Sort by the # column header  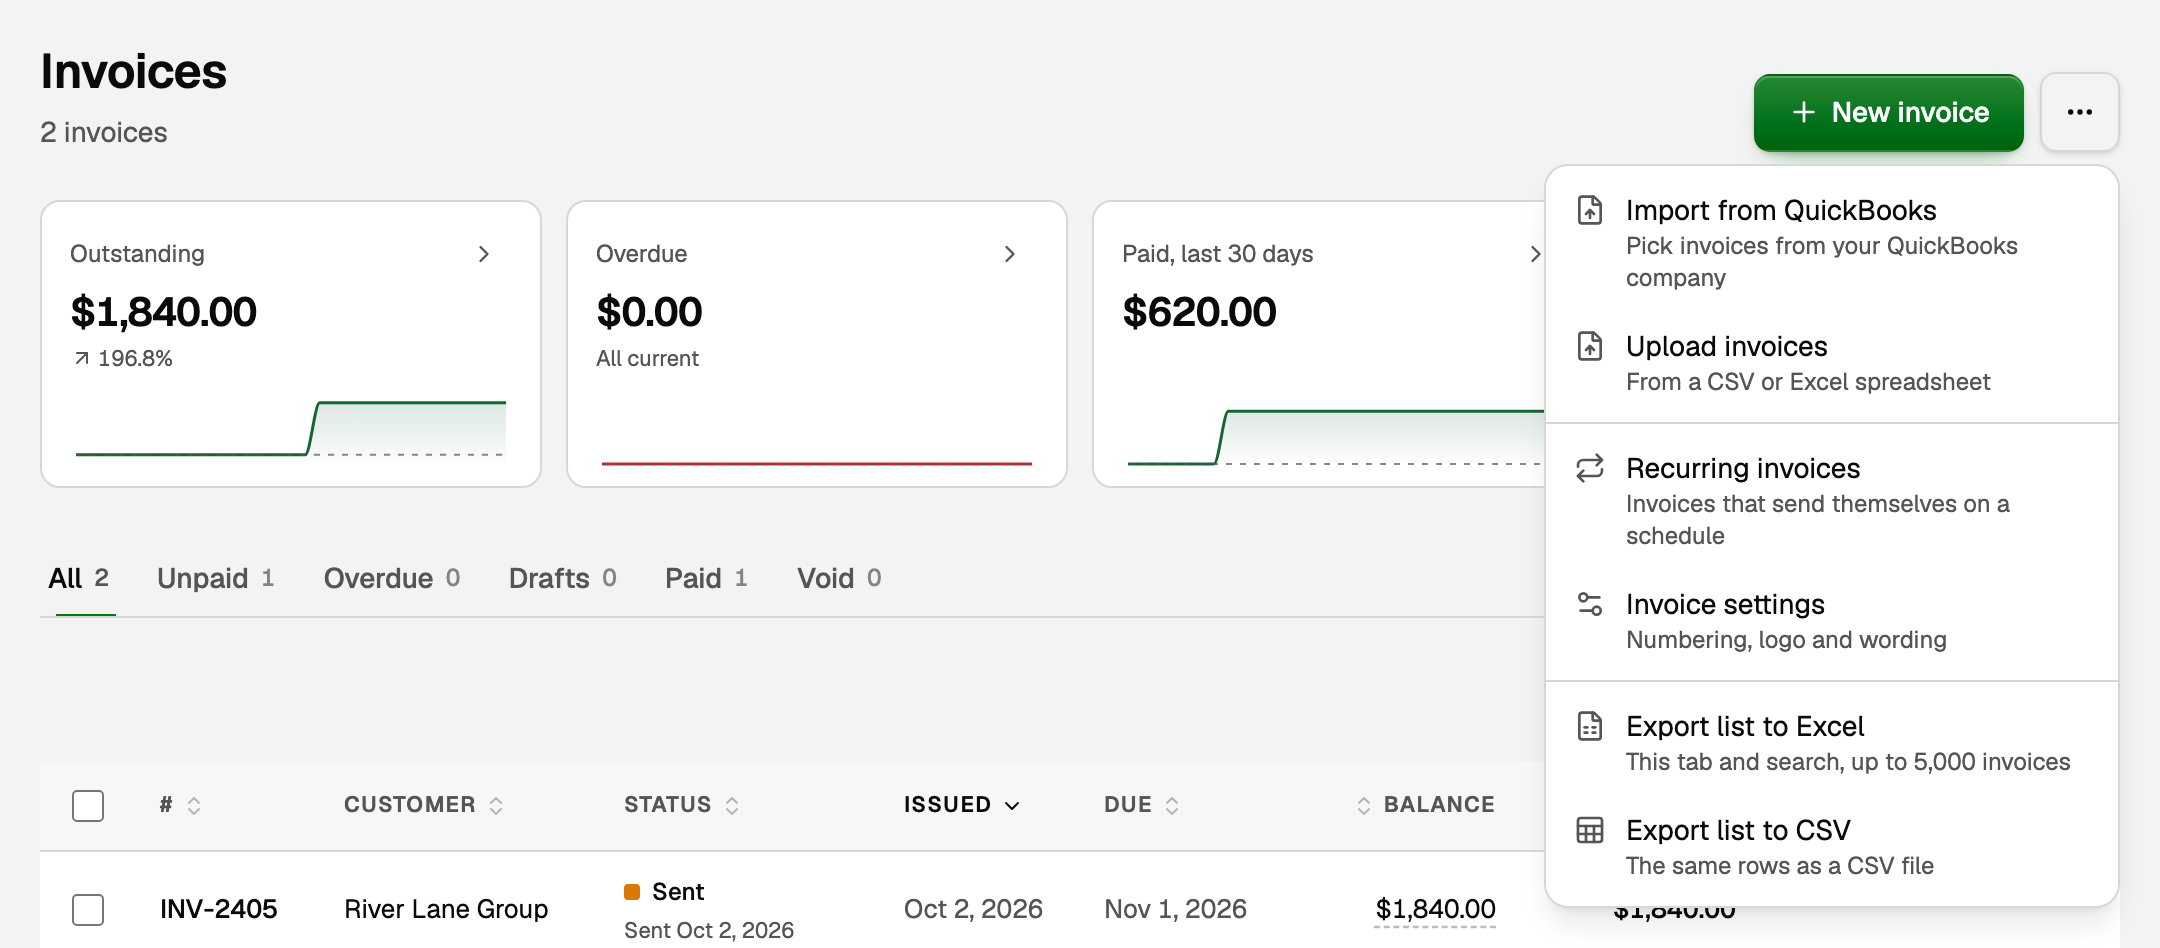pos(180,805)
